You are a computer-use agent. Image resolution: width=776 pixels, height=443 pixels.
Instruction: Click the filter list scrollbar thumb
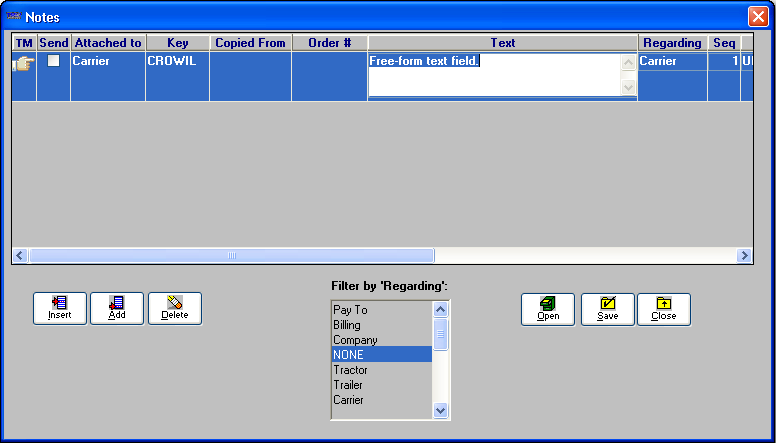click(x=440, y=334)
